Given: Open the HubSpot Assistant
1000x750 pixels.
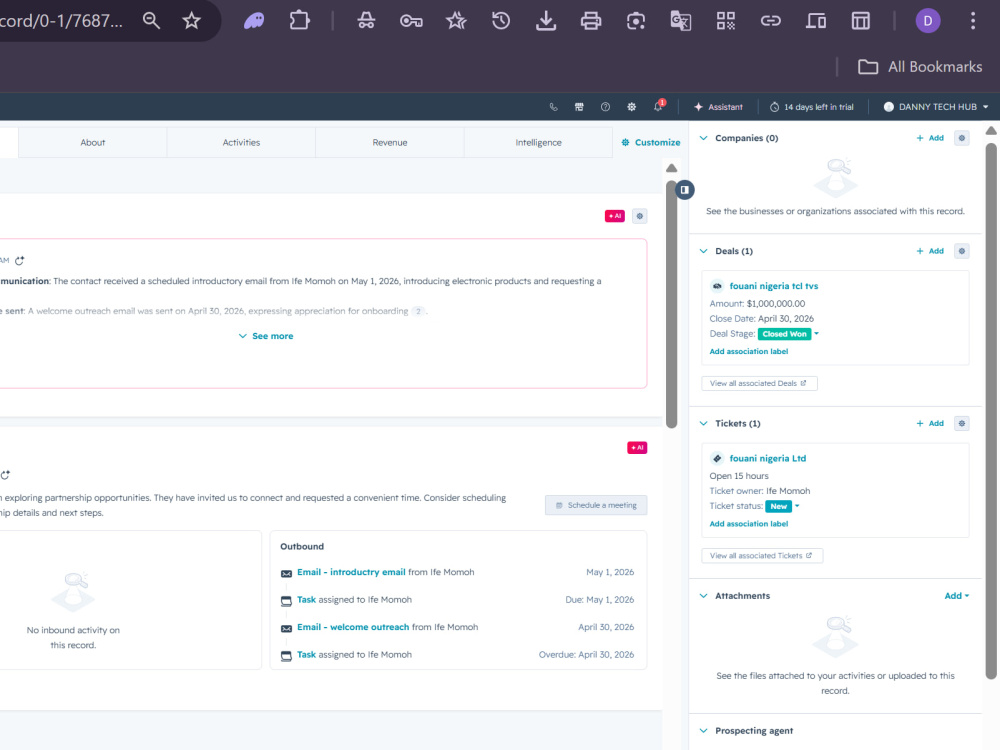Looking at the screenshot, I should 718,107.
